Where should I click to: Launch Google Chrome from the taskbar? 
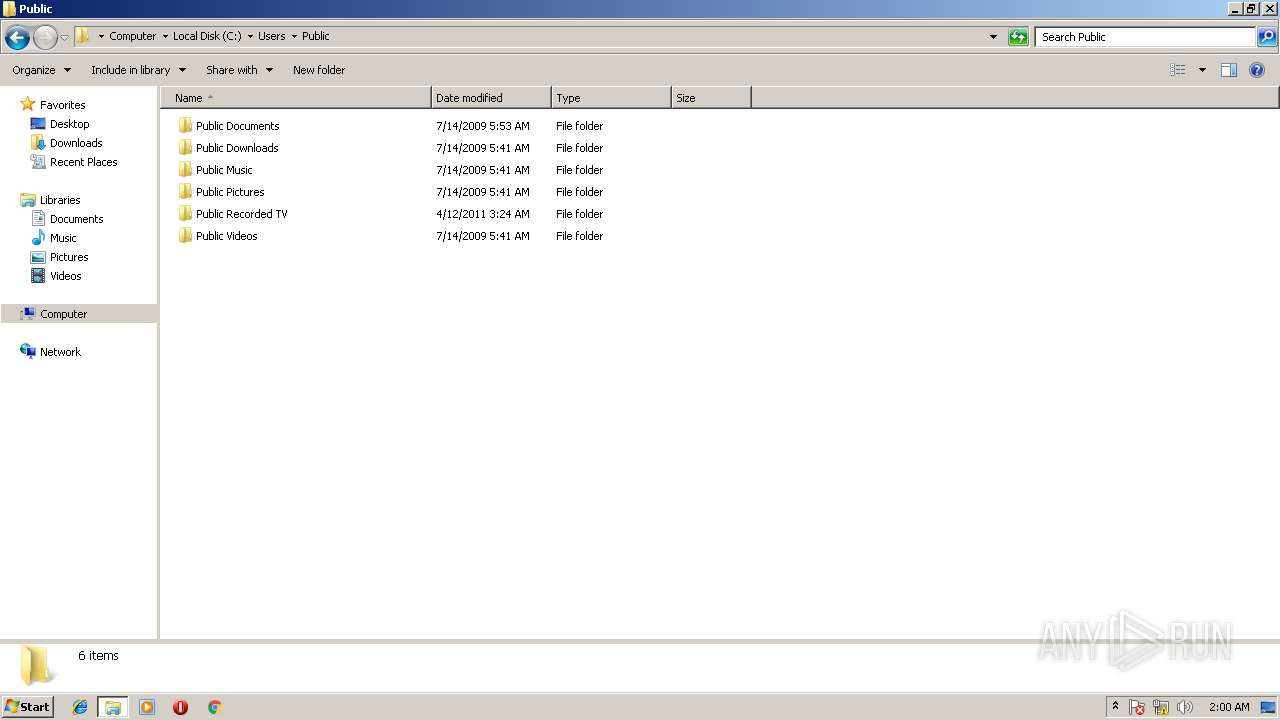coord(214,707)
